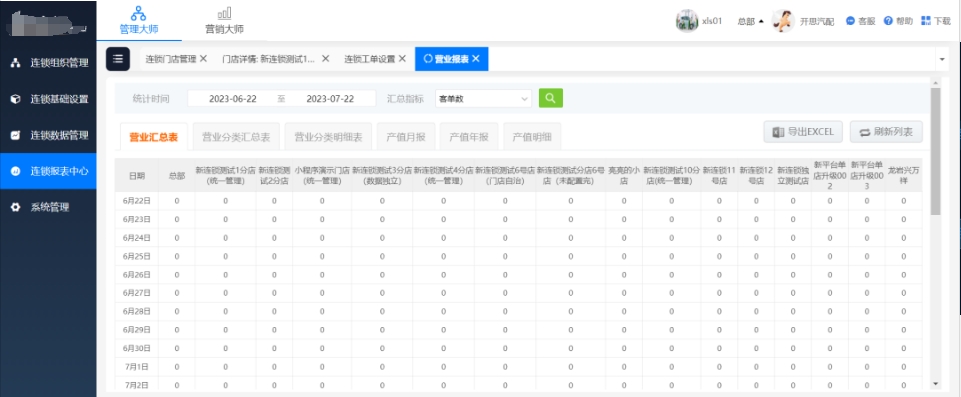Click the 刷新列表 button
Viewport: 961px width, 397px height.
(x=886, y=132)
